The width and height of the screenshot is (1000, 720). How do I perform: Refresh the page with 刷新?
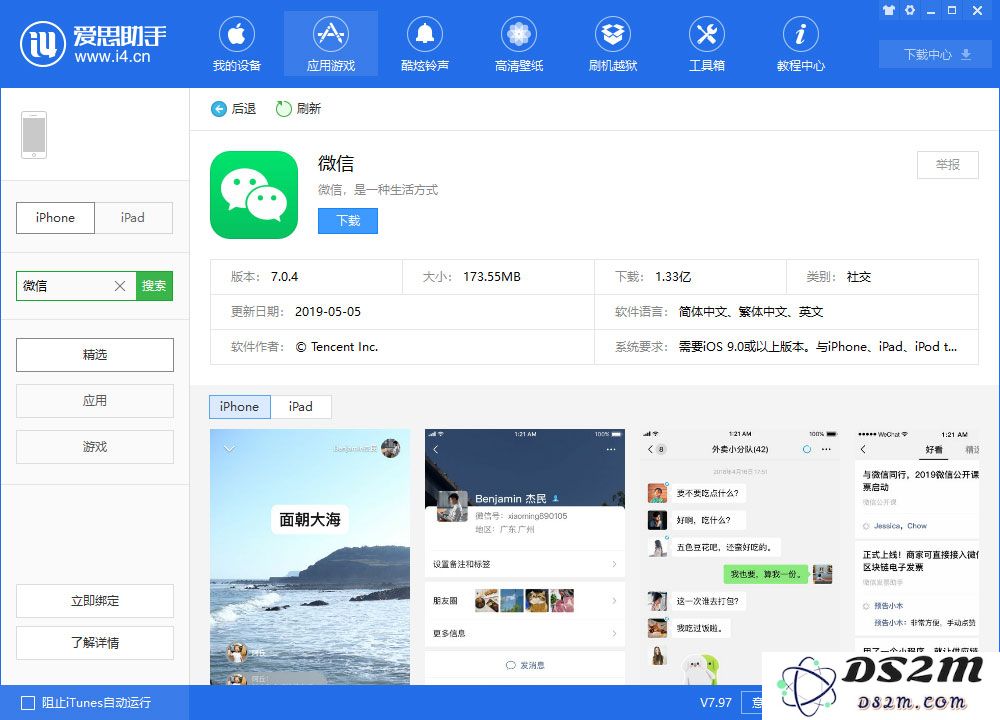[298, 109]
